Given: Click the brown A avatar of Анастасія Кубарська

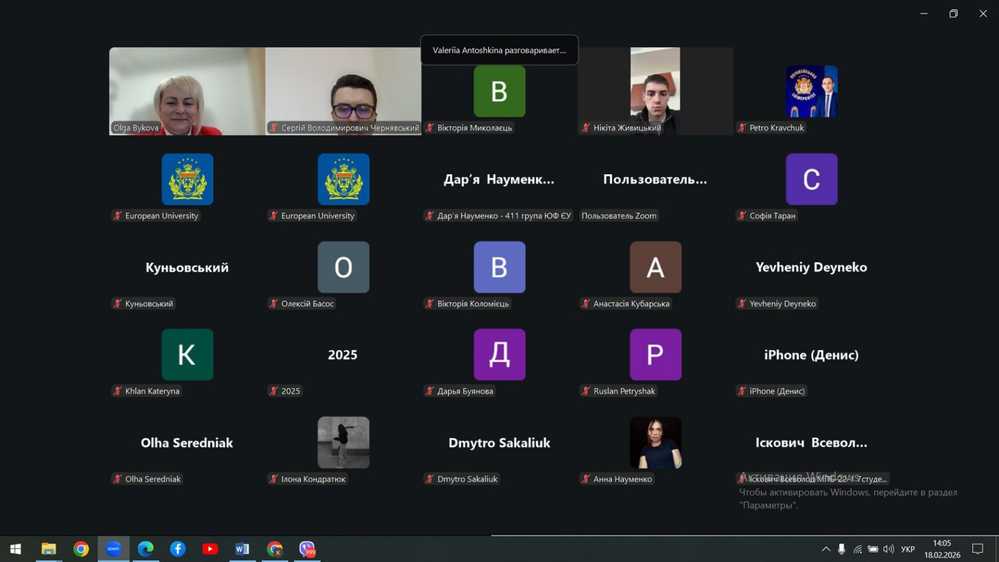Looking at the screenshot, I should tap(655, 267).
